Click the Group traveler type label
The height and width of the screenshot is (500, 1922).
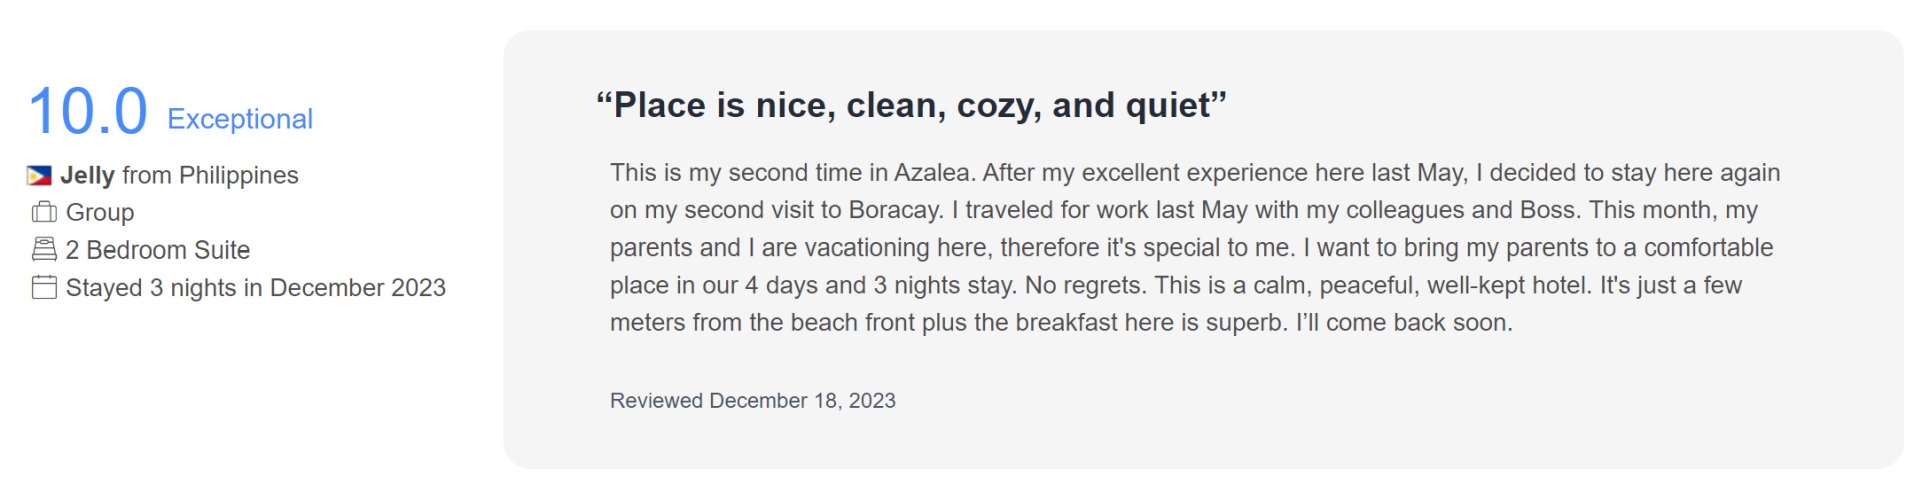coord(100,213)
